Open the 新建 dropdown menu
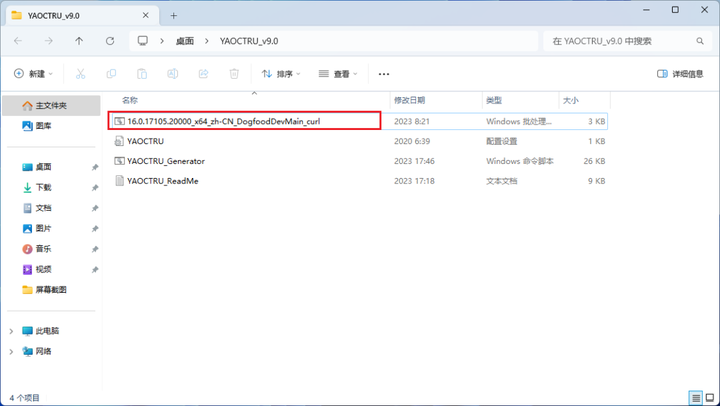Screen dimensions: 720x406 click(34, 73)
